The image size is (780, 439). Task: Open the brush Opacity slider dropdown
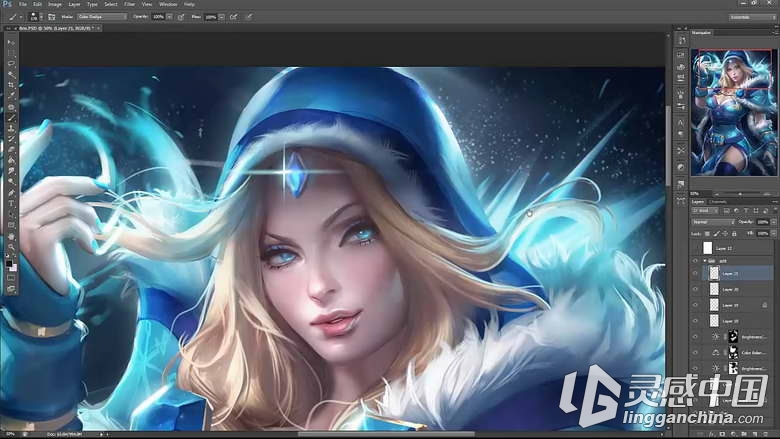tap(170, 17)
